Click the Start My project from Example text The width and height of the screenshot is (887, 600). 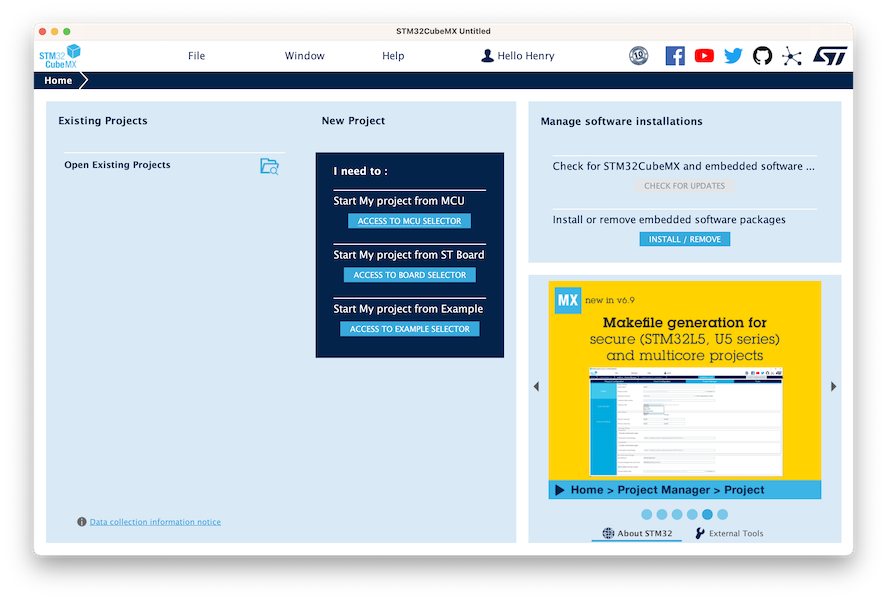[x=408, y=309]
